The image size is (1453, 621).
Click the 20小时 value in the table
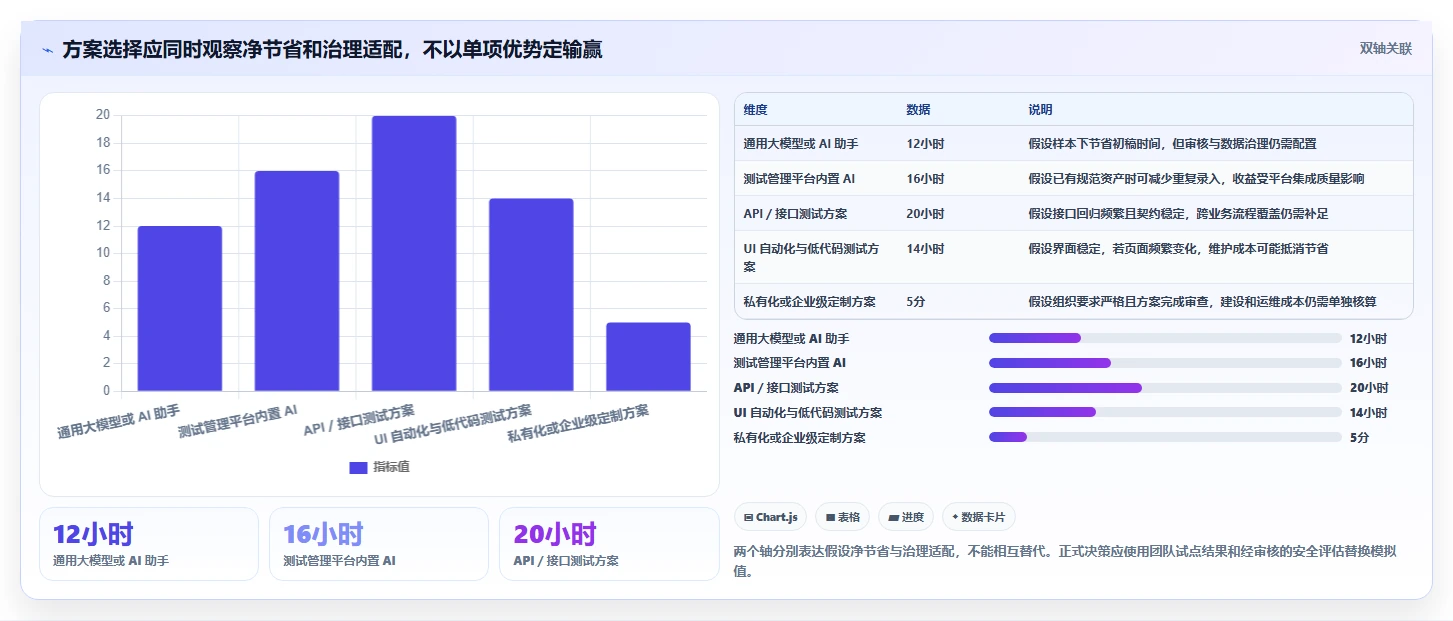(925, 214)
